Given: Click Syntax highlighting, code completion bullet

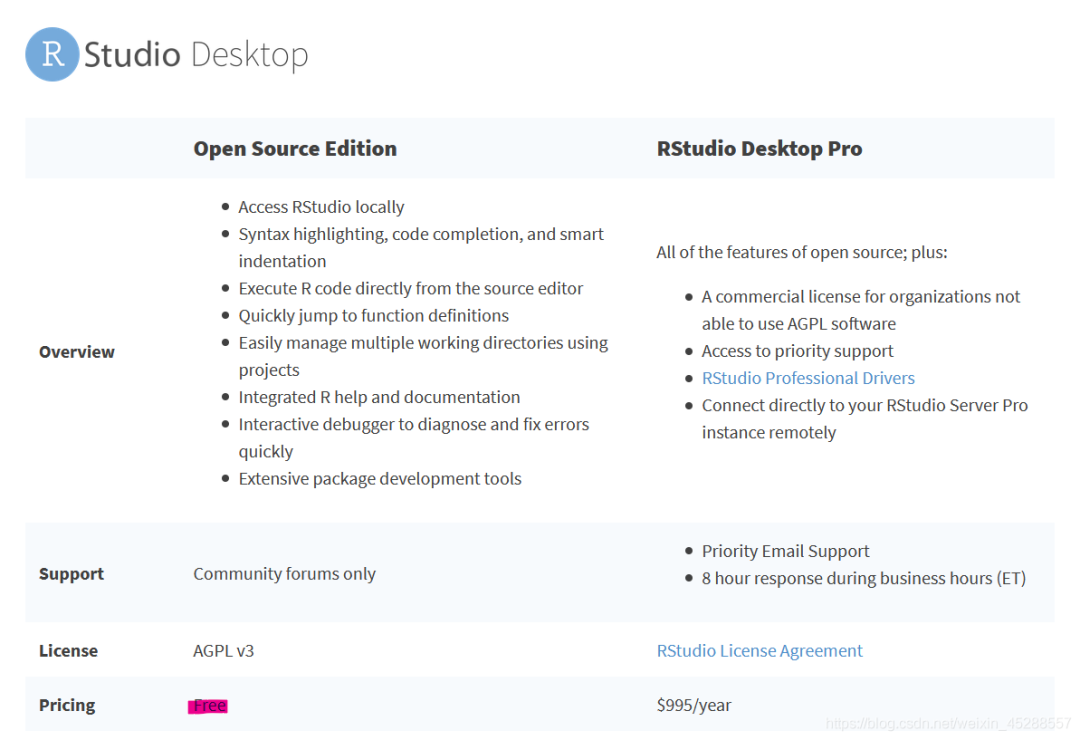Looking at the screenshot, I should coord(421,247).
